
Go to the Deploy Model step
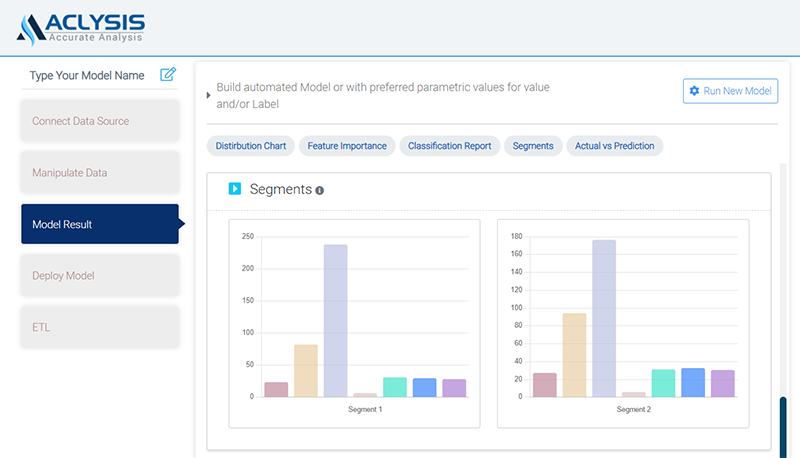click(99, 276)
